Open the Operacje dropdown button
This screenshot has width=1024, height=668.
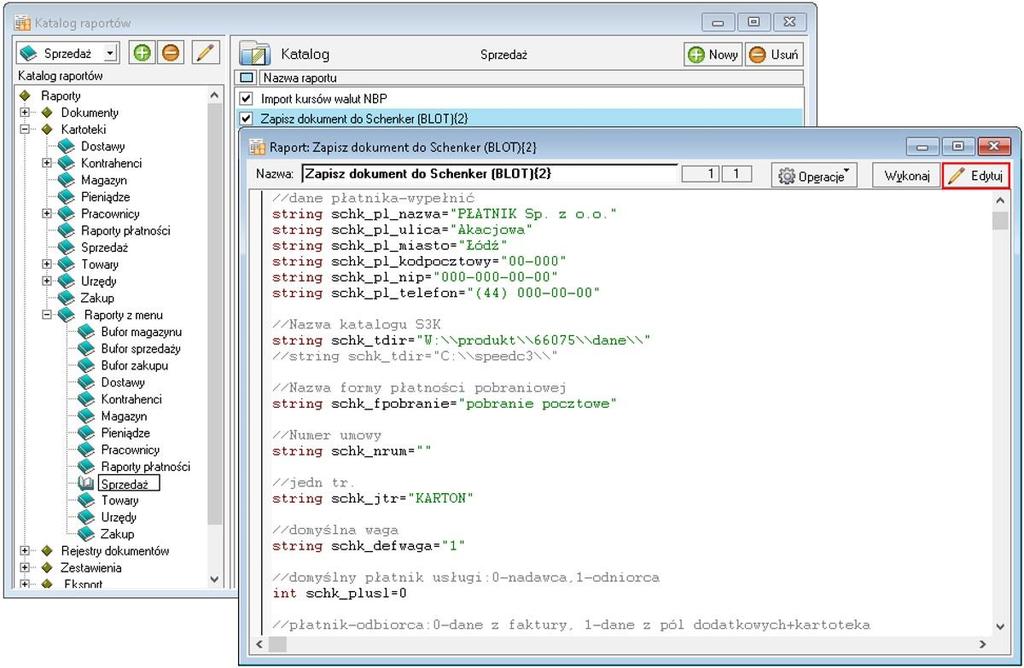click(x=814, y=176)
